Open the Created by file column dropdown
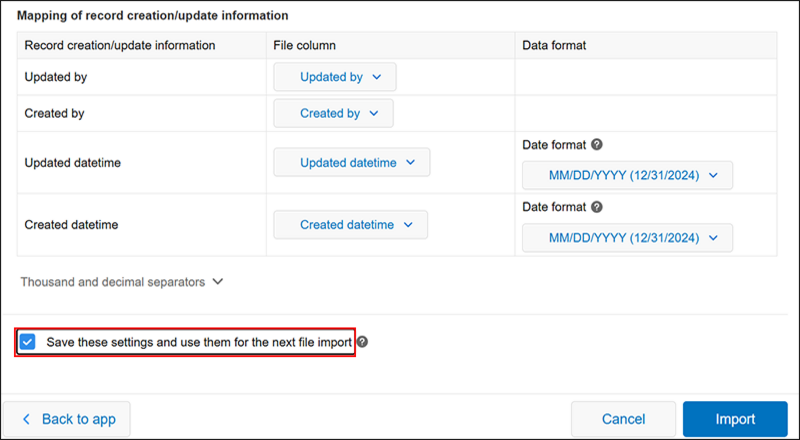Image resolution: width=800 pixels, height=440 pixels. click(x=334, y=114)
